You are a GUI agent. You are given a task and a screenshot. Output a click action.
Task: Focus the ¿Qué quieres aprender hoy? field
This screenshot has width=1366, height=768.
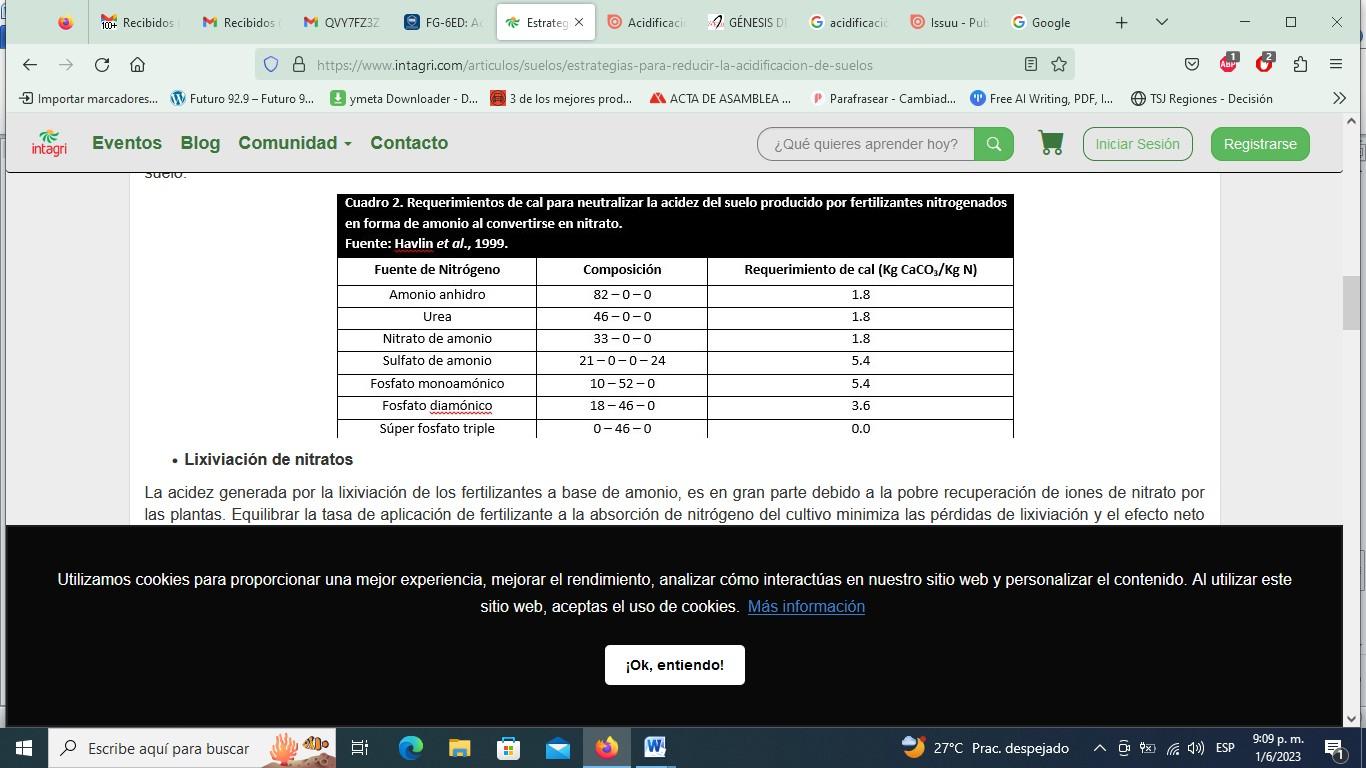pos(866,144)
